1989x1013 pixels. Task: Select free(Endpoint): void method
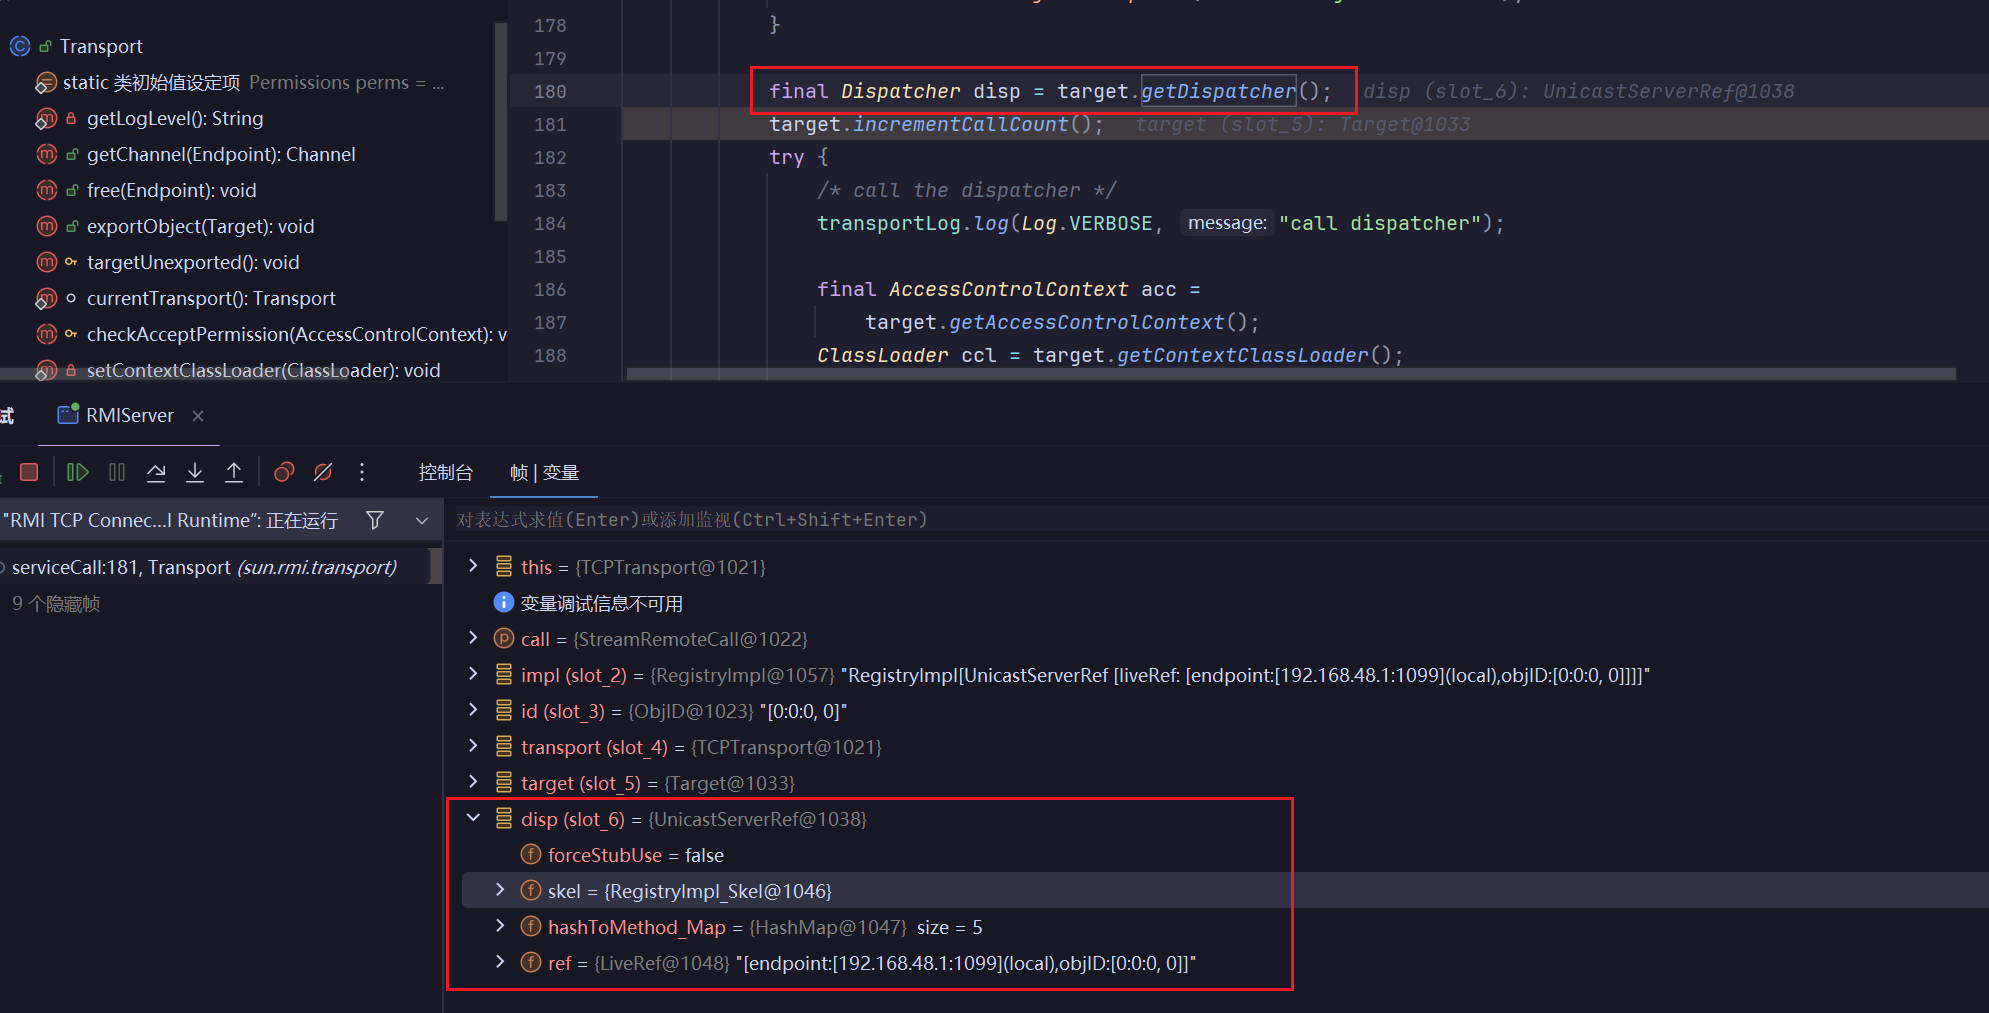(171, 190)
